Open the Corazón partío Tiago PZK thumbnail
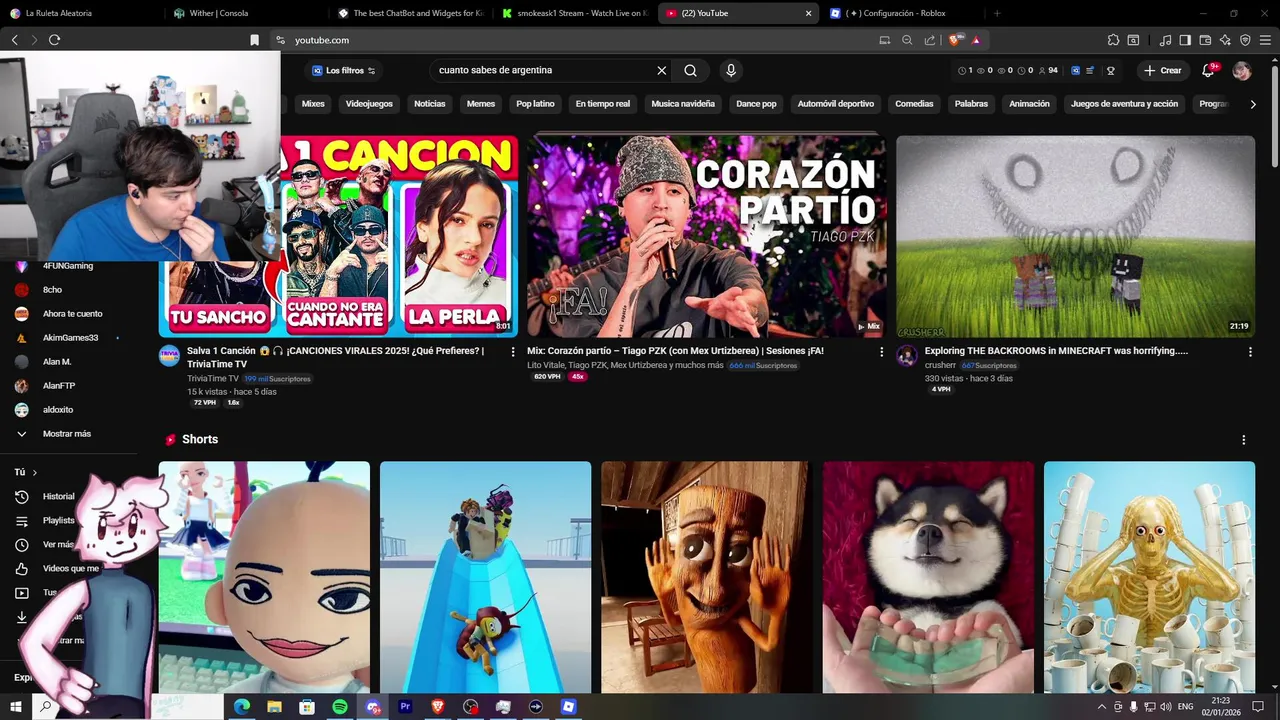 click(706, 237)
